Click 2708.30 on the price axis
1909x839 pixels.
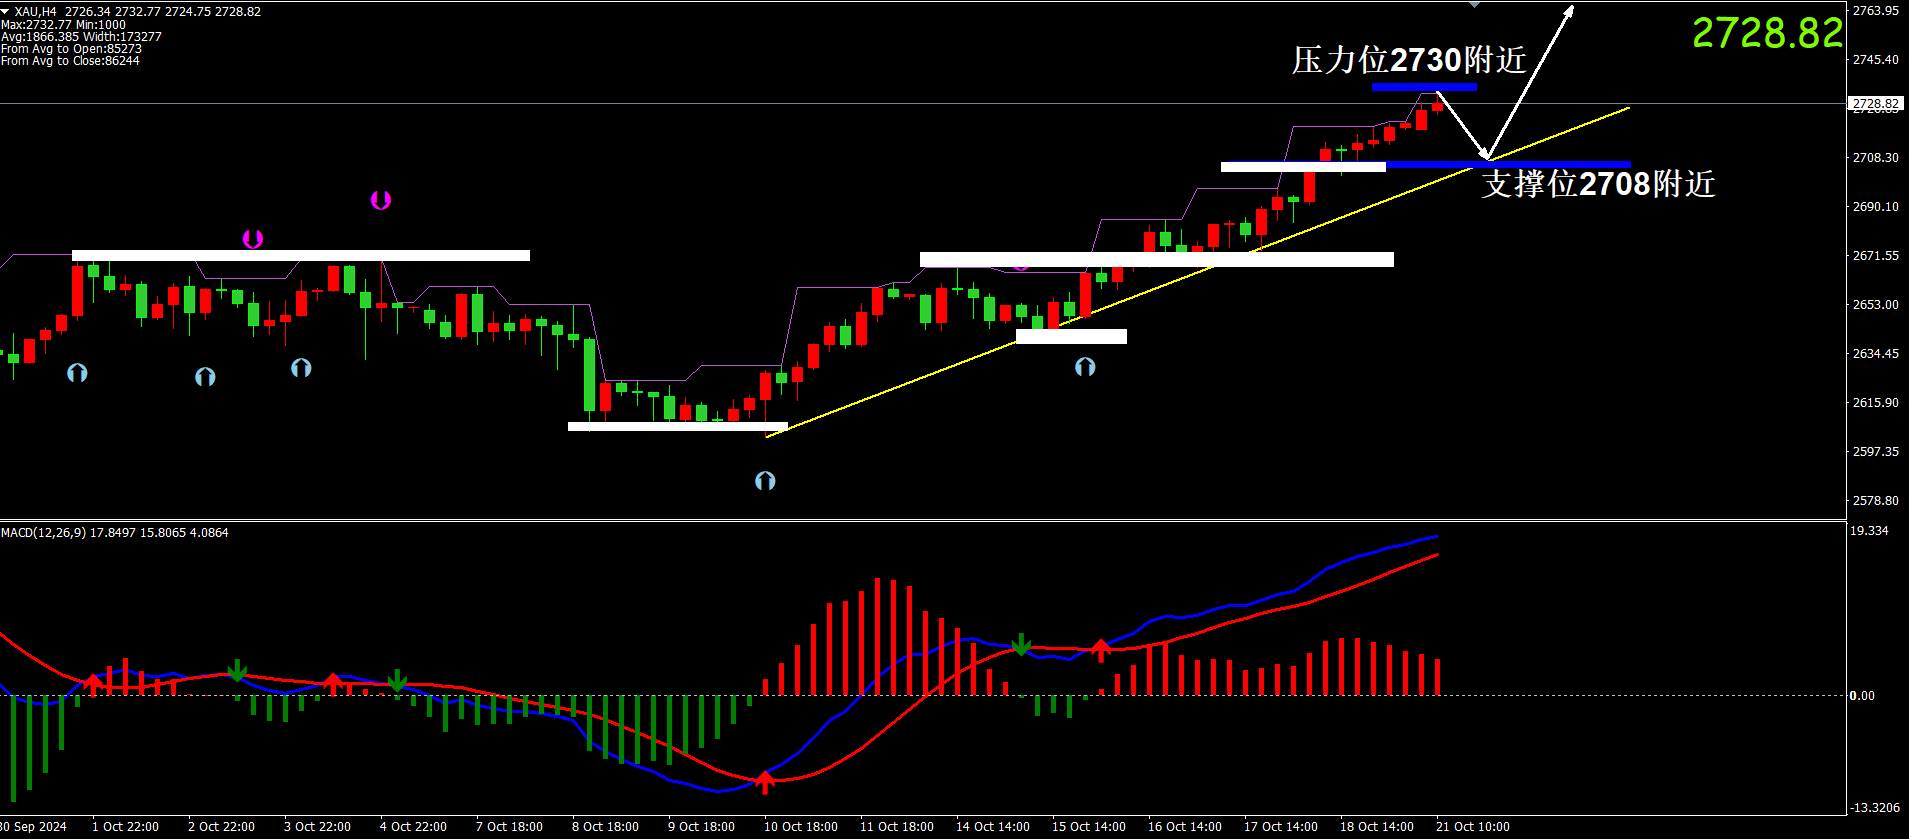coord(1875,158)
